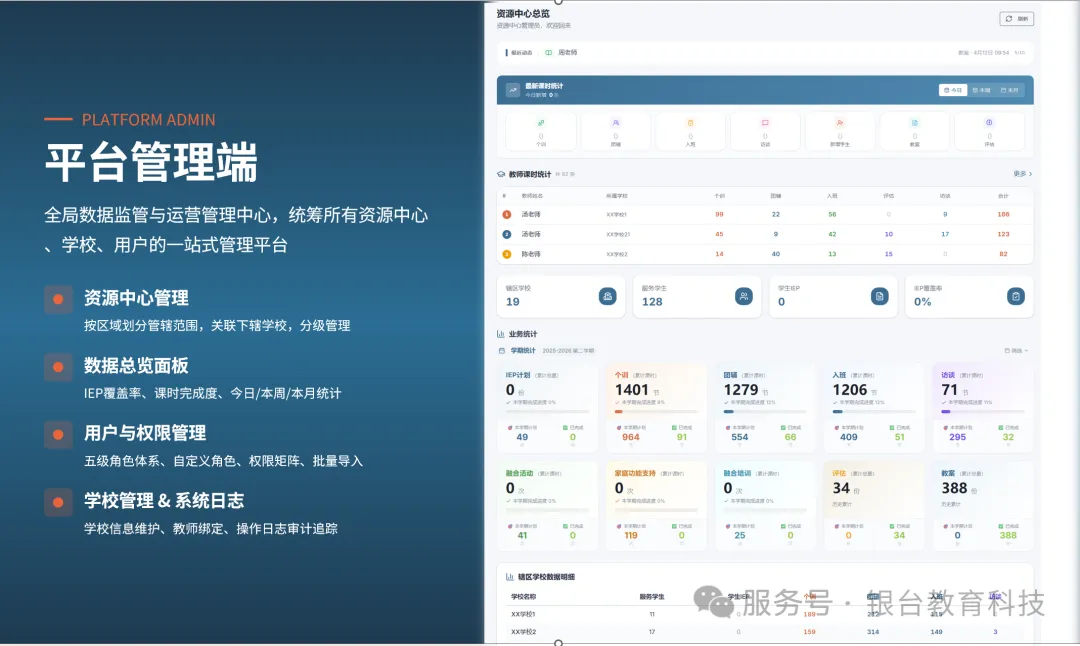Click the purple 团辅 people icon
This screenshot has width=1080, height=646.
(616, 123)
